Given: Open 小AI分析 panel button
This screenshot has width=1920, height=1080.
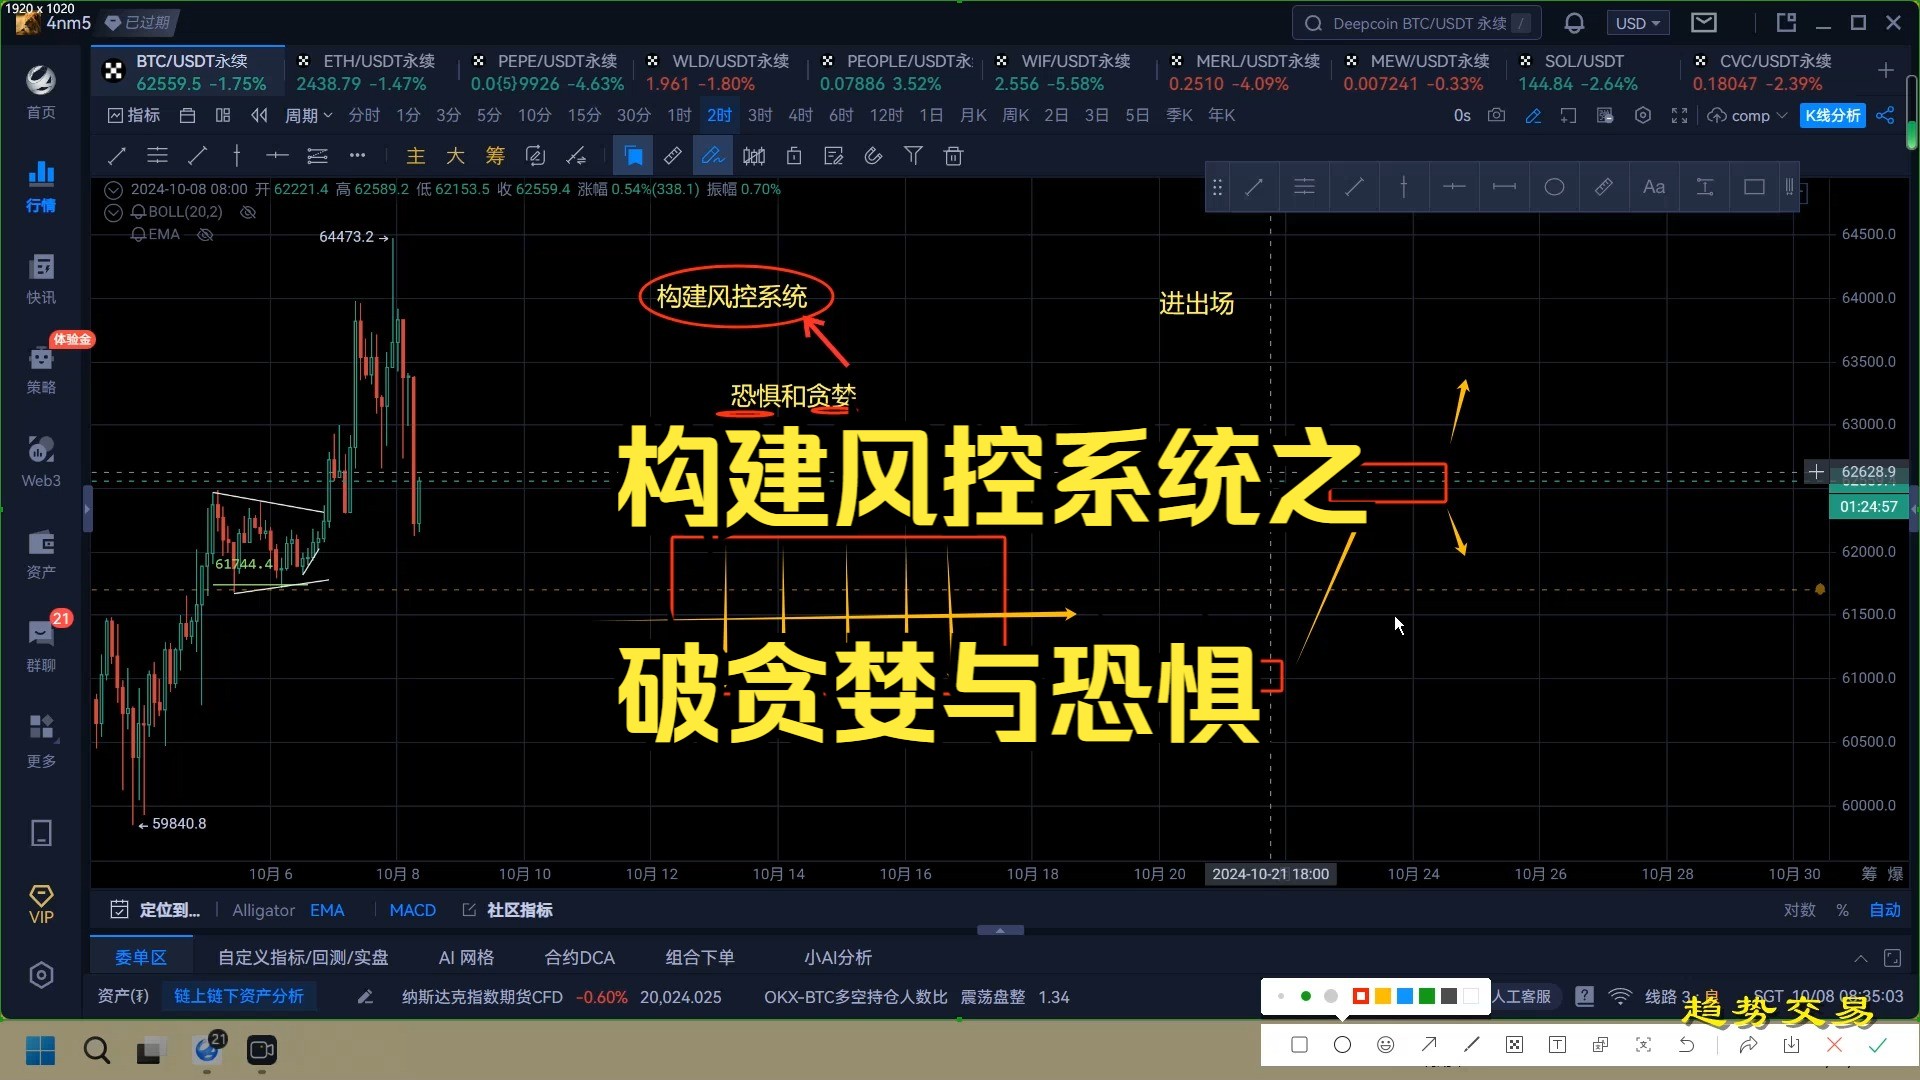Looking at the screenshot, I should (x=837, y=957).
